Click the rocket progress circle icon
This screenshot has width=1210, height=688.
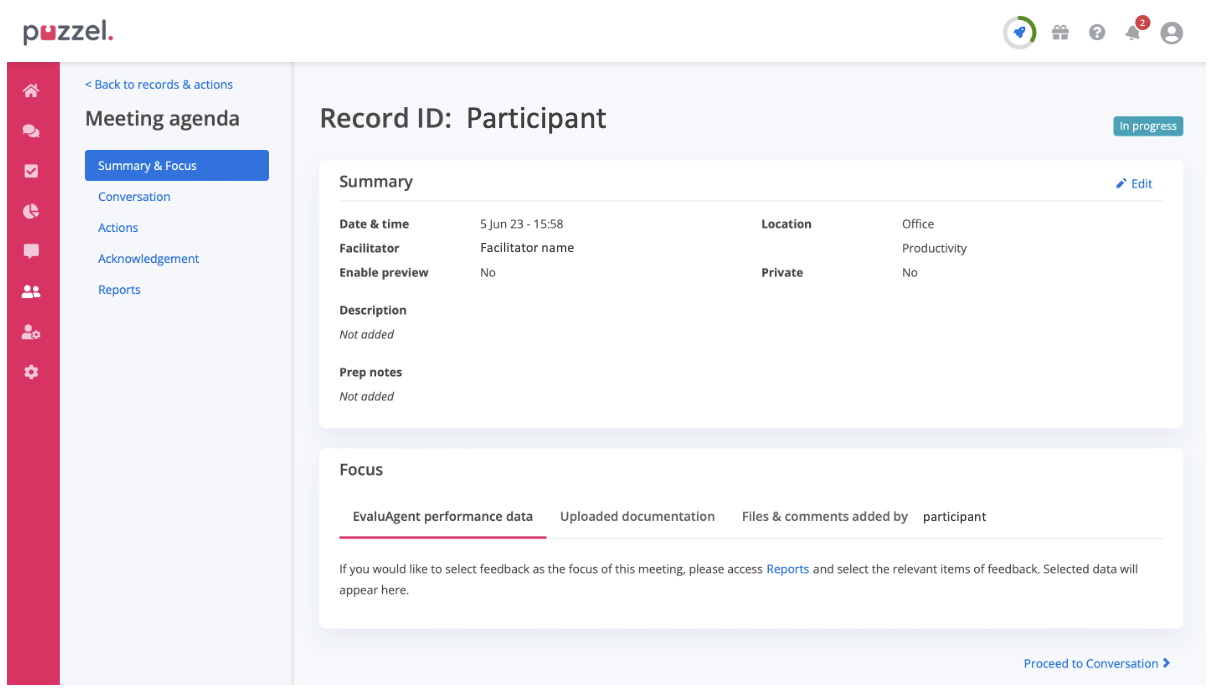tap(1019, 33)
